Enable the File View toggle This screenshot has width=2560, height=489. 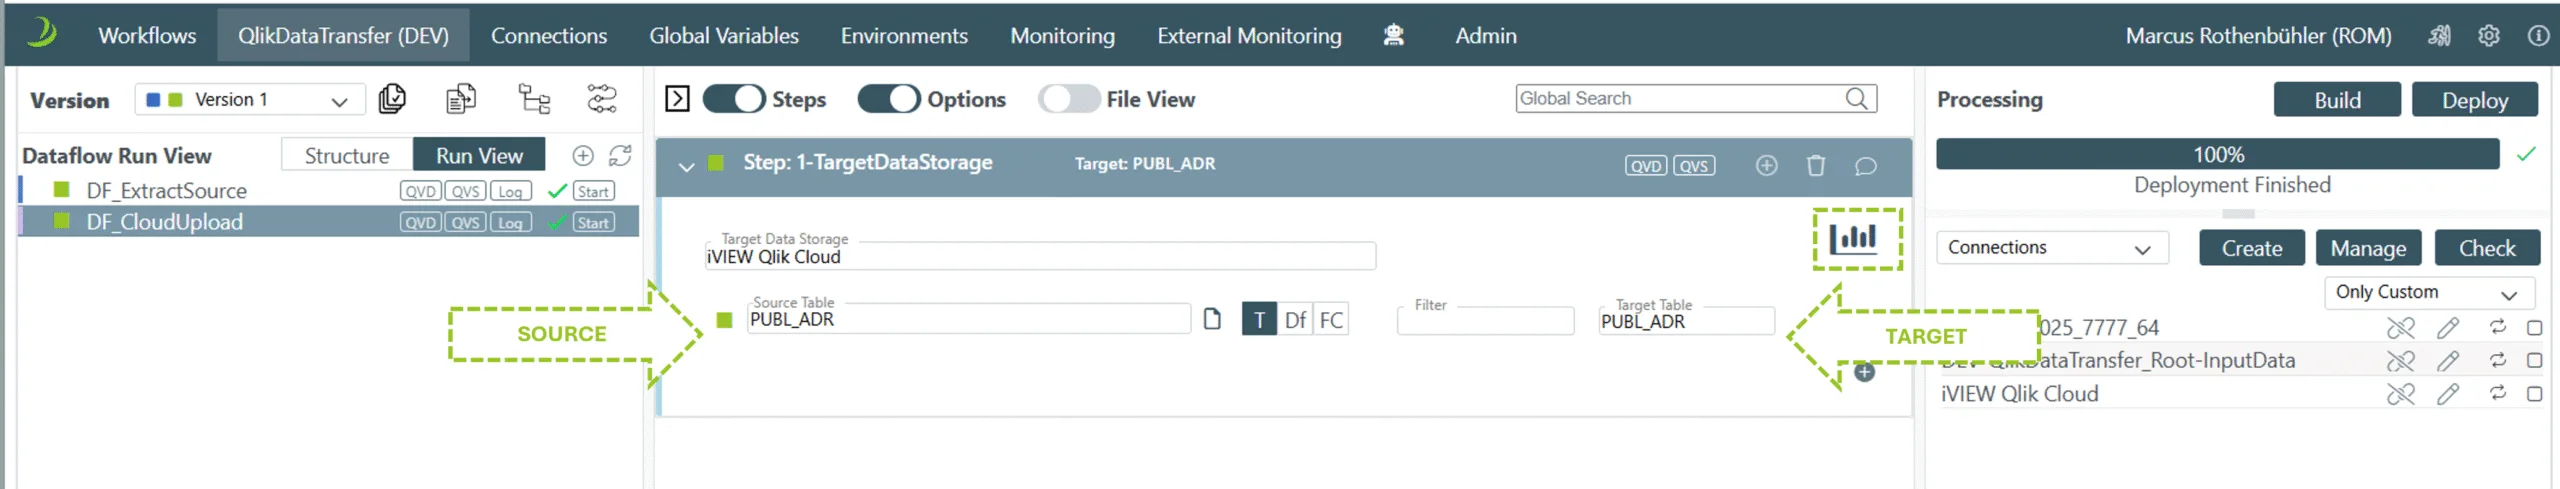click(x=1068, y=99)
